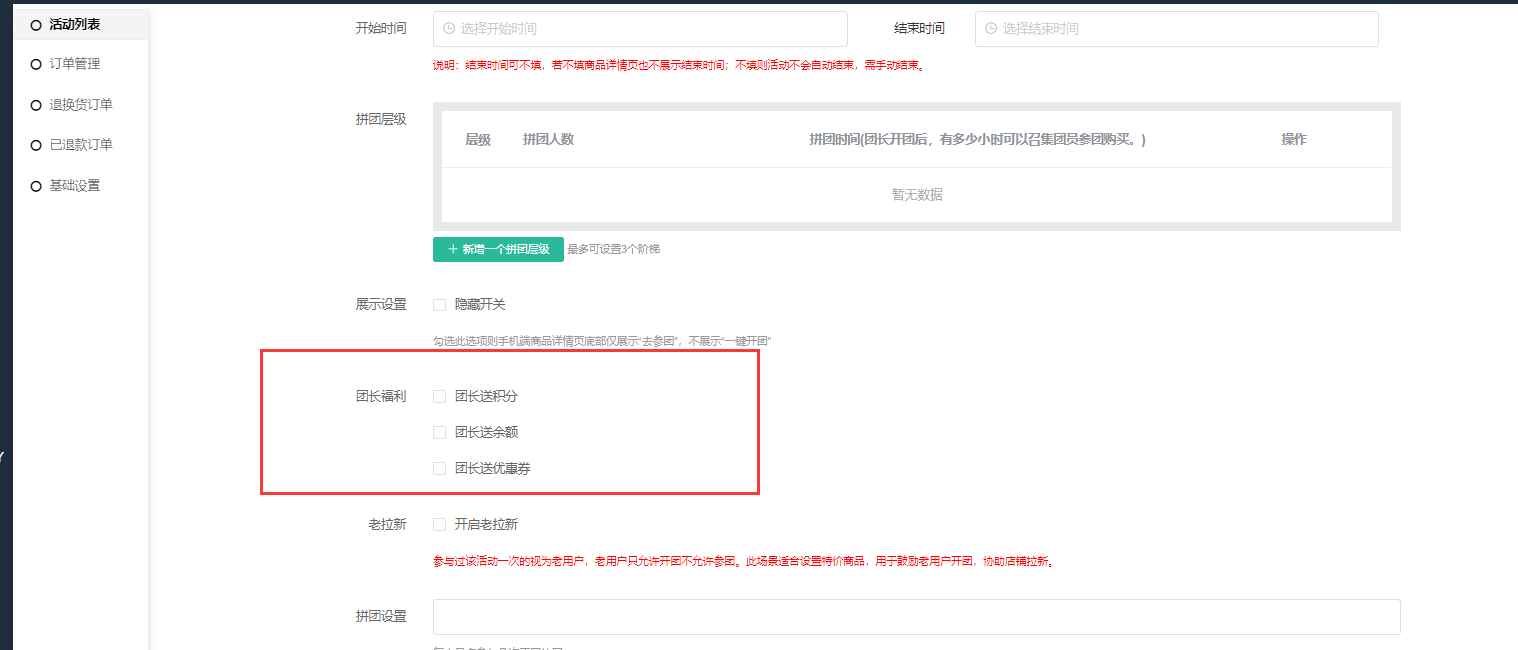Enable 团长送余额 checkbox

click(439, 433)
